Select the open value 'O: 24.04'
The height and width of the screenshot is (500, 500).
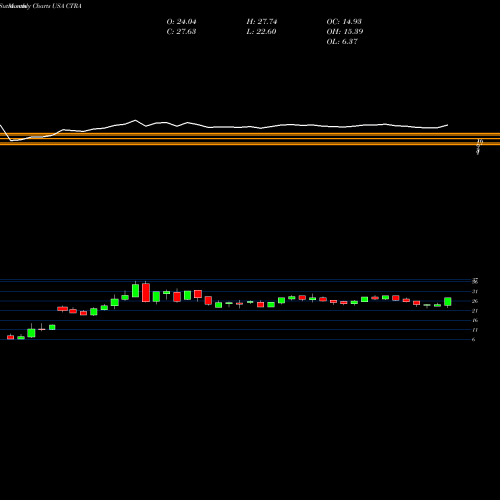[x=181, y=22]
